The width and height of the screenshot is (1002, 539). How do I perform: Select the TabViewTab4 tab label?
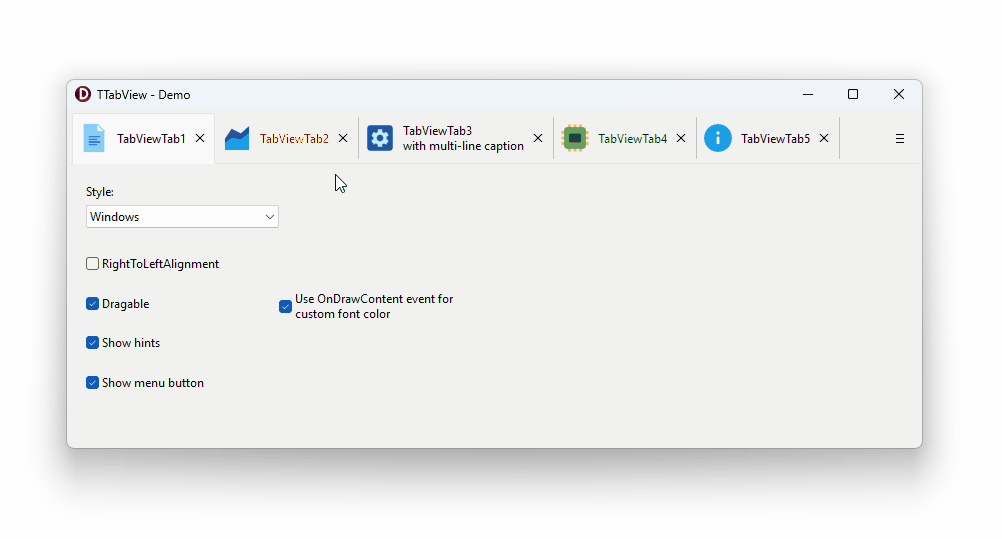point(633,139)
